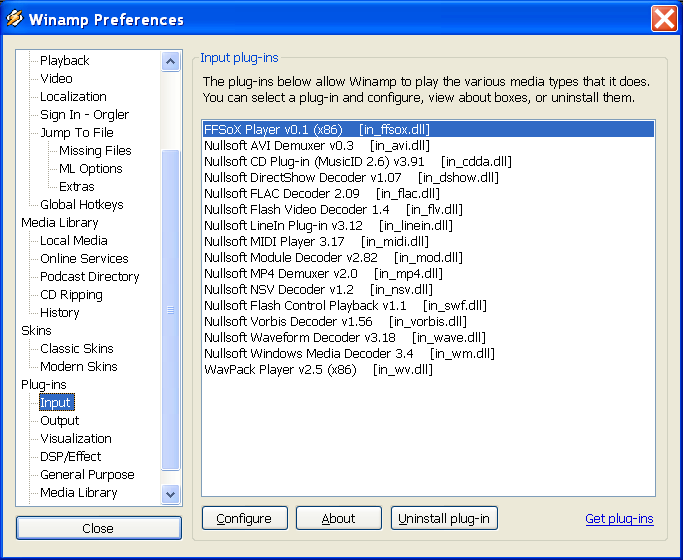Click the About button
Screen dimensions: 683x560
338,519
